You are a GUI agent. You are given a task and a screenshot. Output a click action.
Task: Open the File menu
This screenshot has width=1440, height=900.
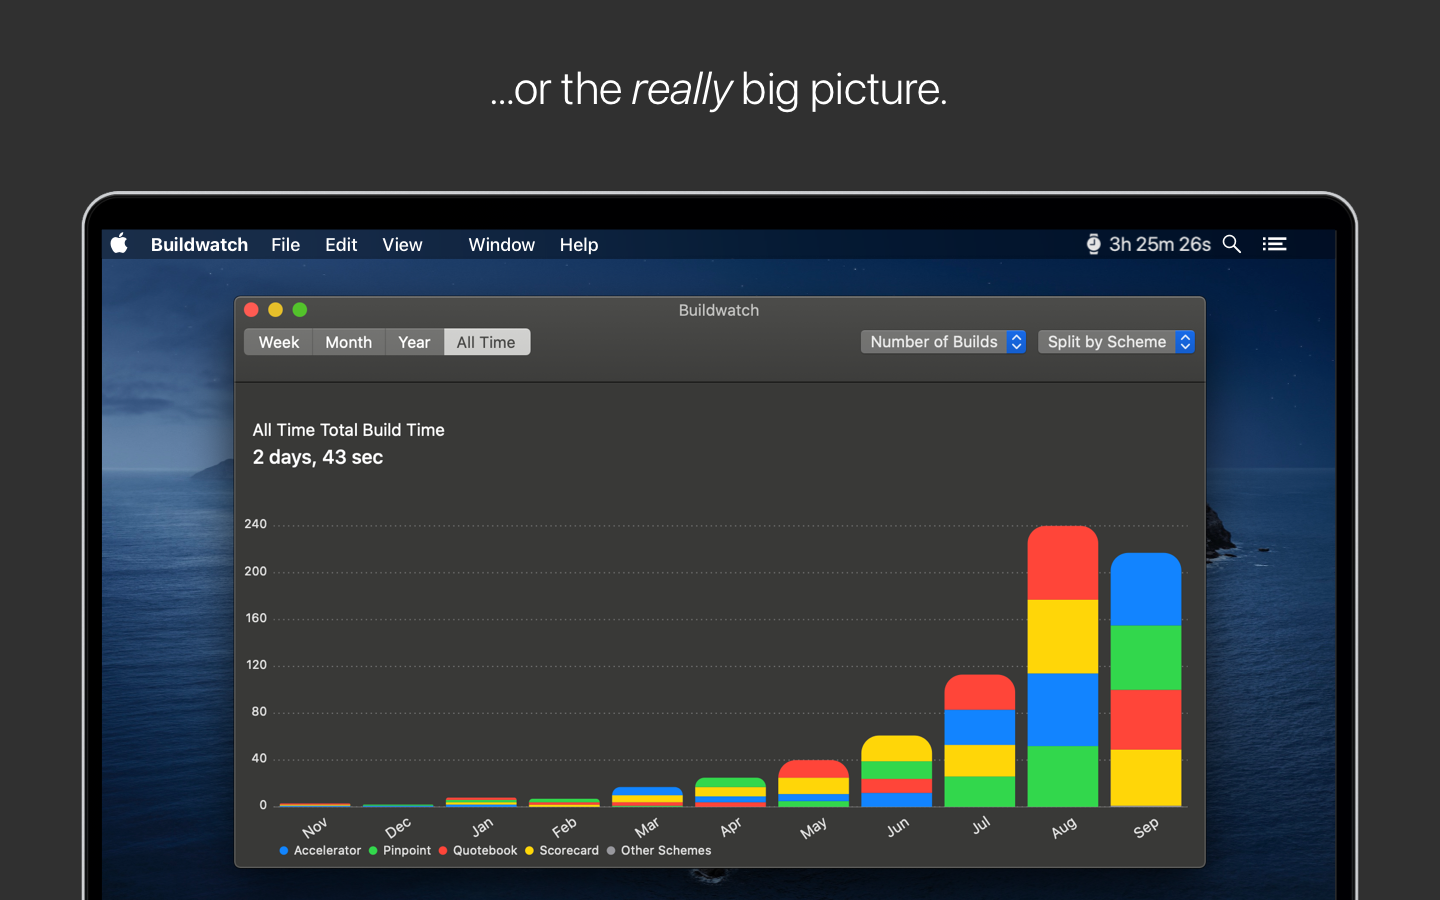285,244
